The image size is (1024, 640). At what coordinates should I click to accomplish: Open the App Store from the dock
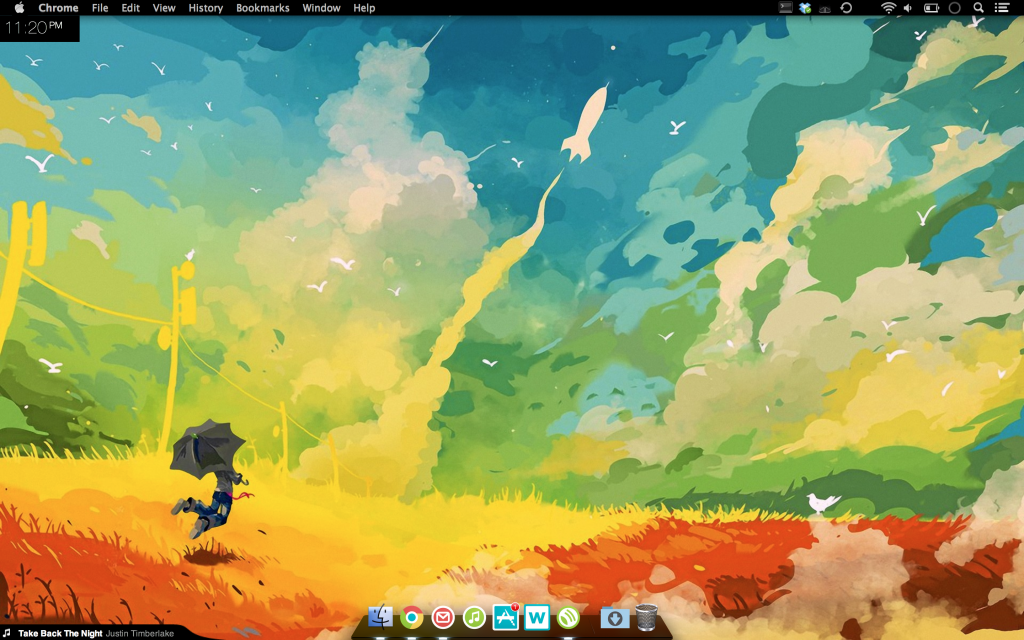(506, 616)
